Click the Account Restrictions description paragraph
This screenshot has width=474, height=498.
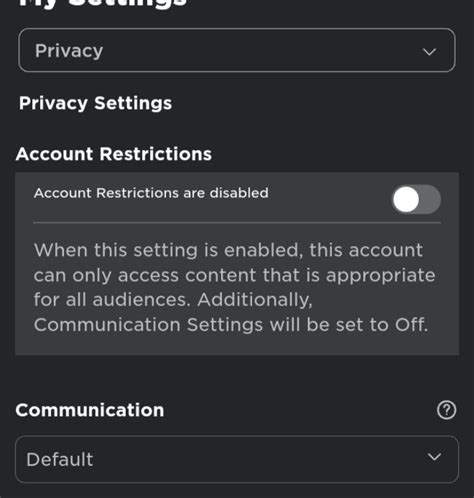pos(234,287)
